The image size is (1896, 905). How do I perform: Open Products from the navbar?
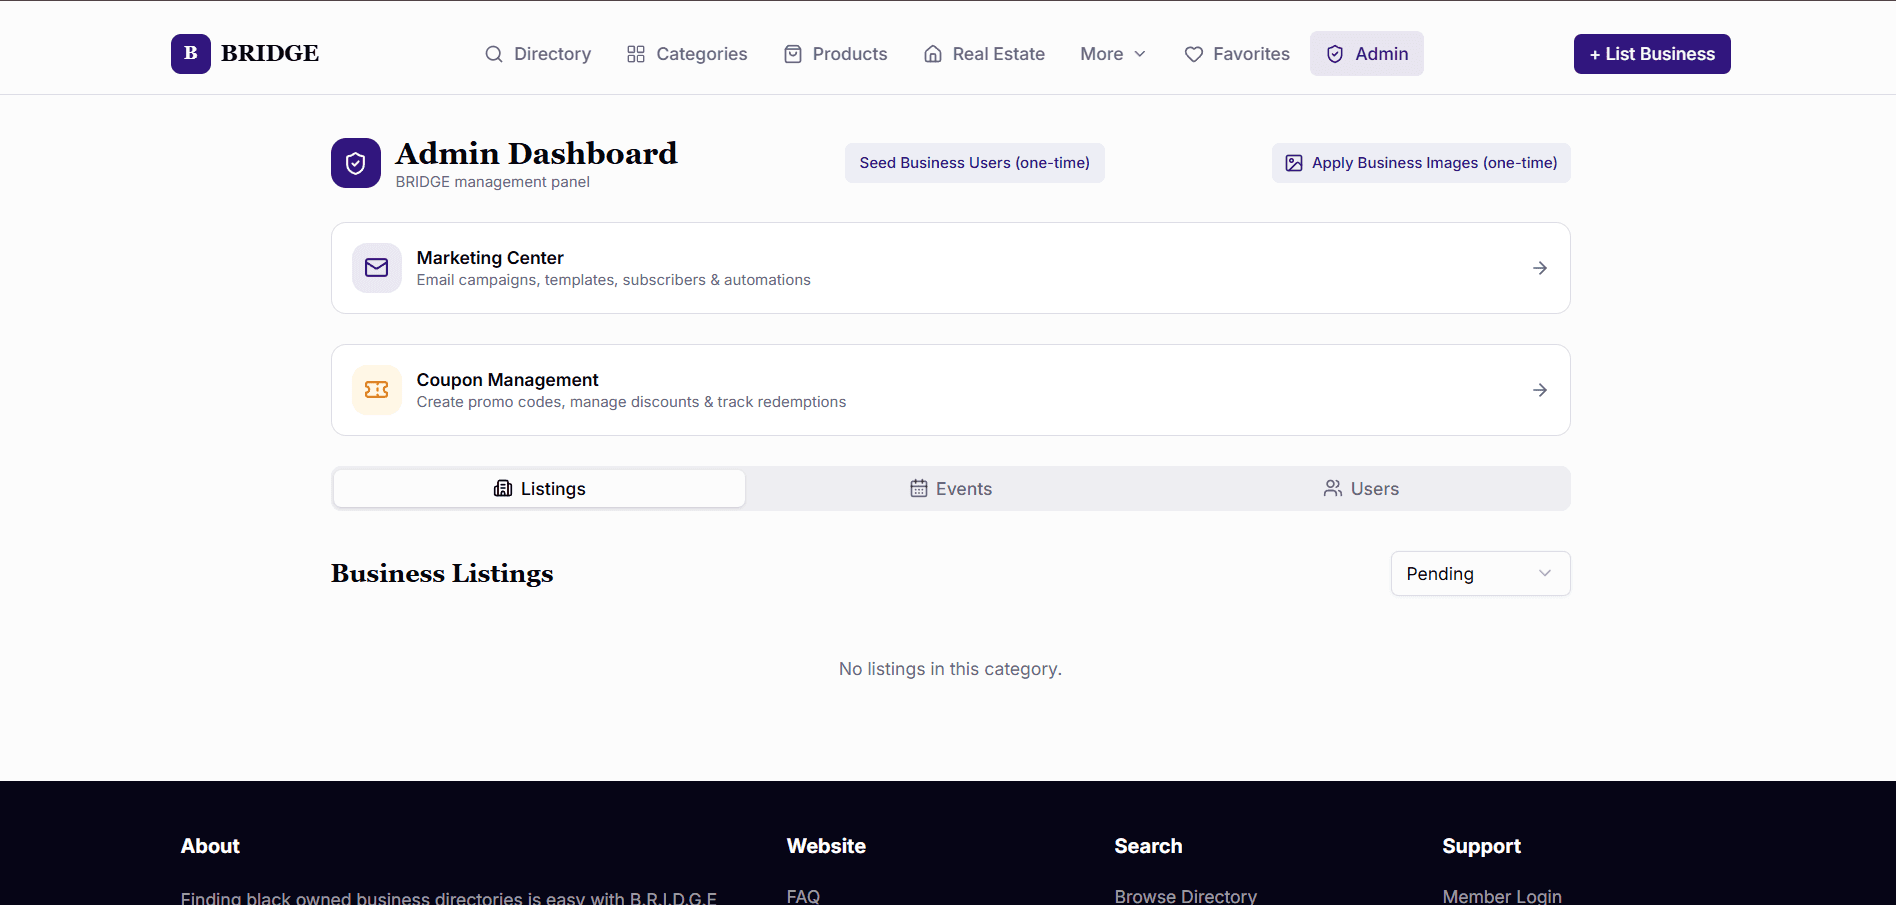coord(836,54)
